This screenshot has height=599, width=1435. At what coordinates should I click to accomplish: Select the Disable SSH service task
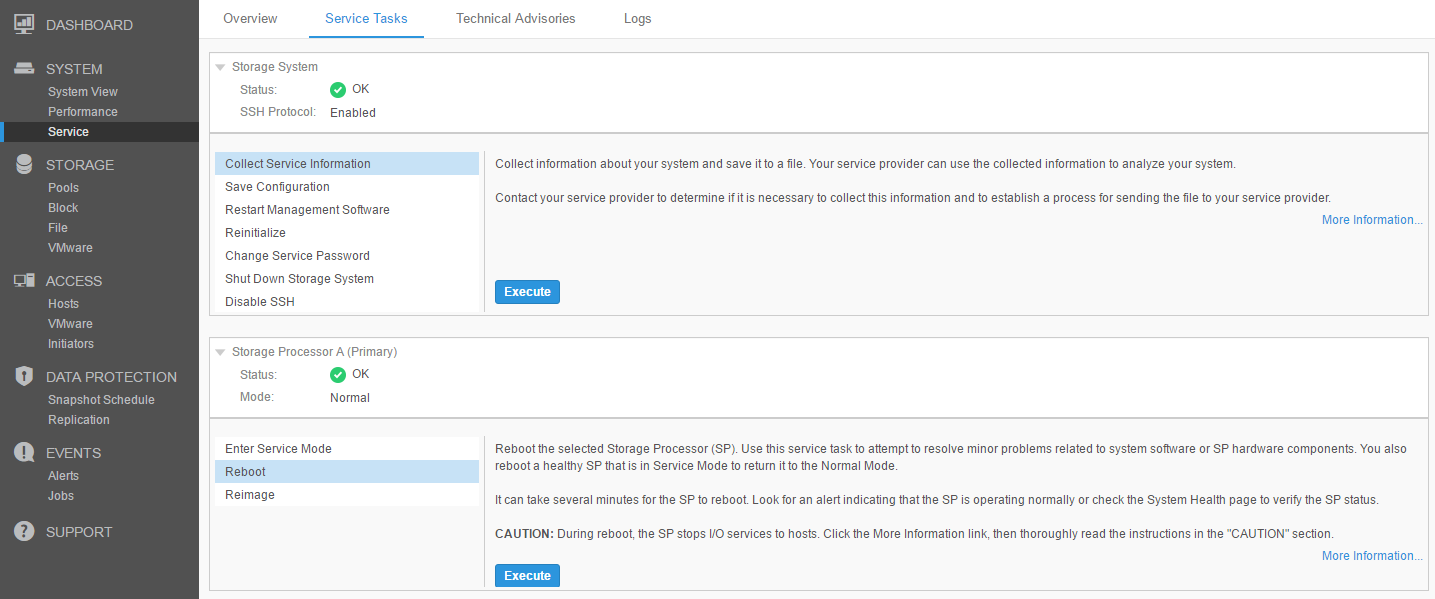pos(259,301)
